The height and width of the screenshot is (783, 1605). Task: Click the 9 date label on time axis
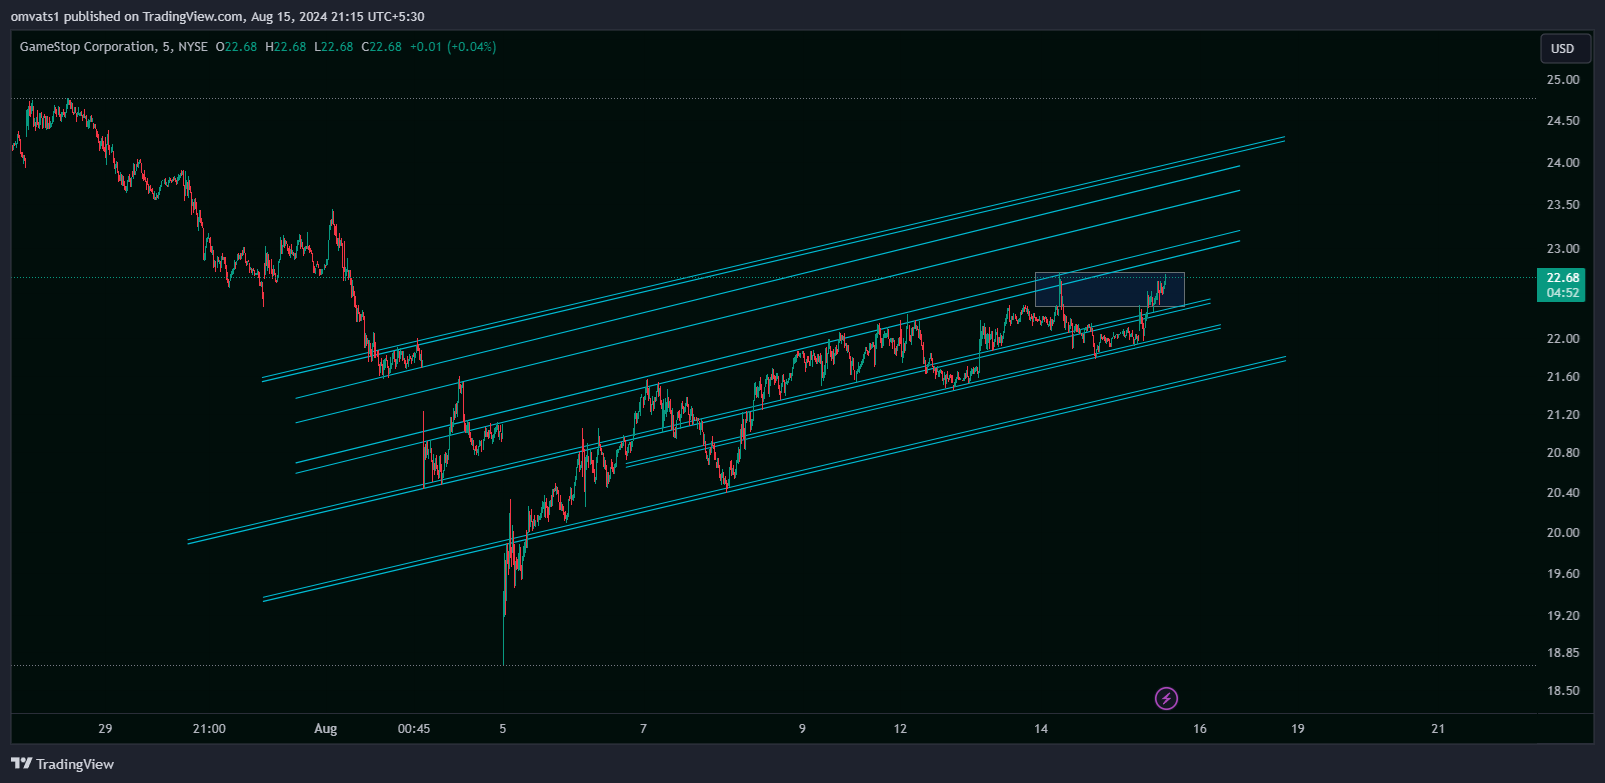(x=802, y=729)
